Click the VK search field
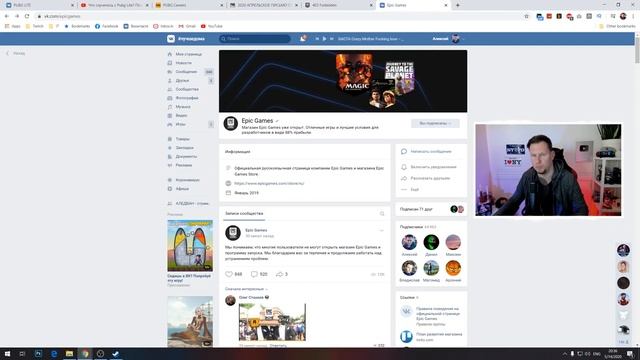640x360 pixels. (x=255, y=39)
